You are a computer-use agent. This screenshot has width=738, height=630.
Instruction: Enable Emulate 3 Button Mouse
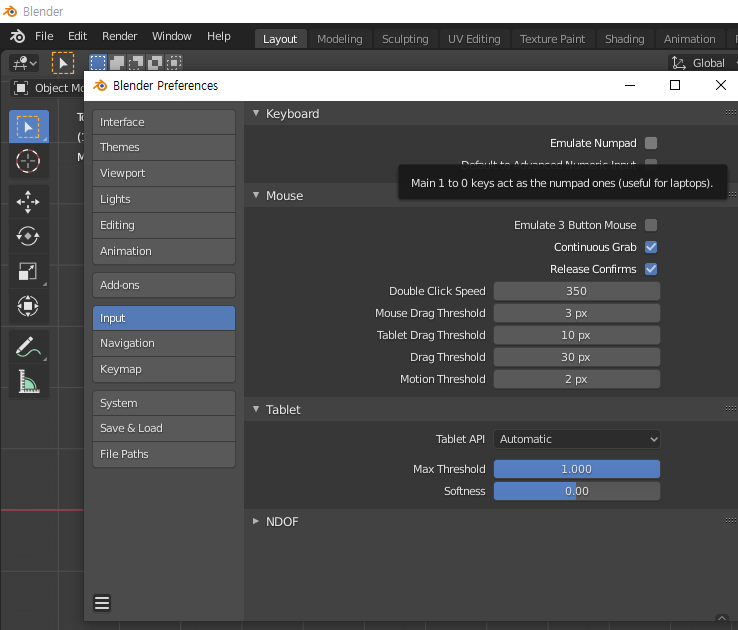pos(651,225)
